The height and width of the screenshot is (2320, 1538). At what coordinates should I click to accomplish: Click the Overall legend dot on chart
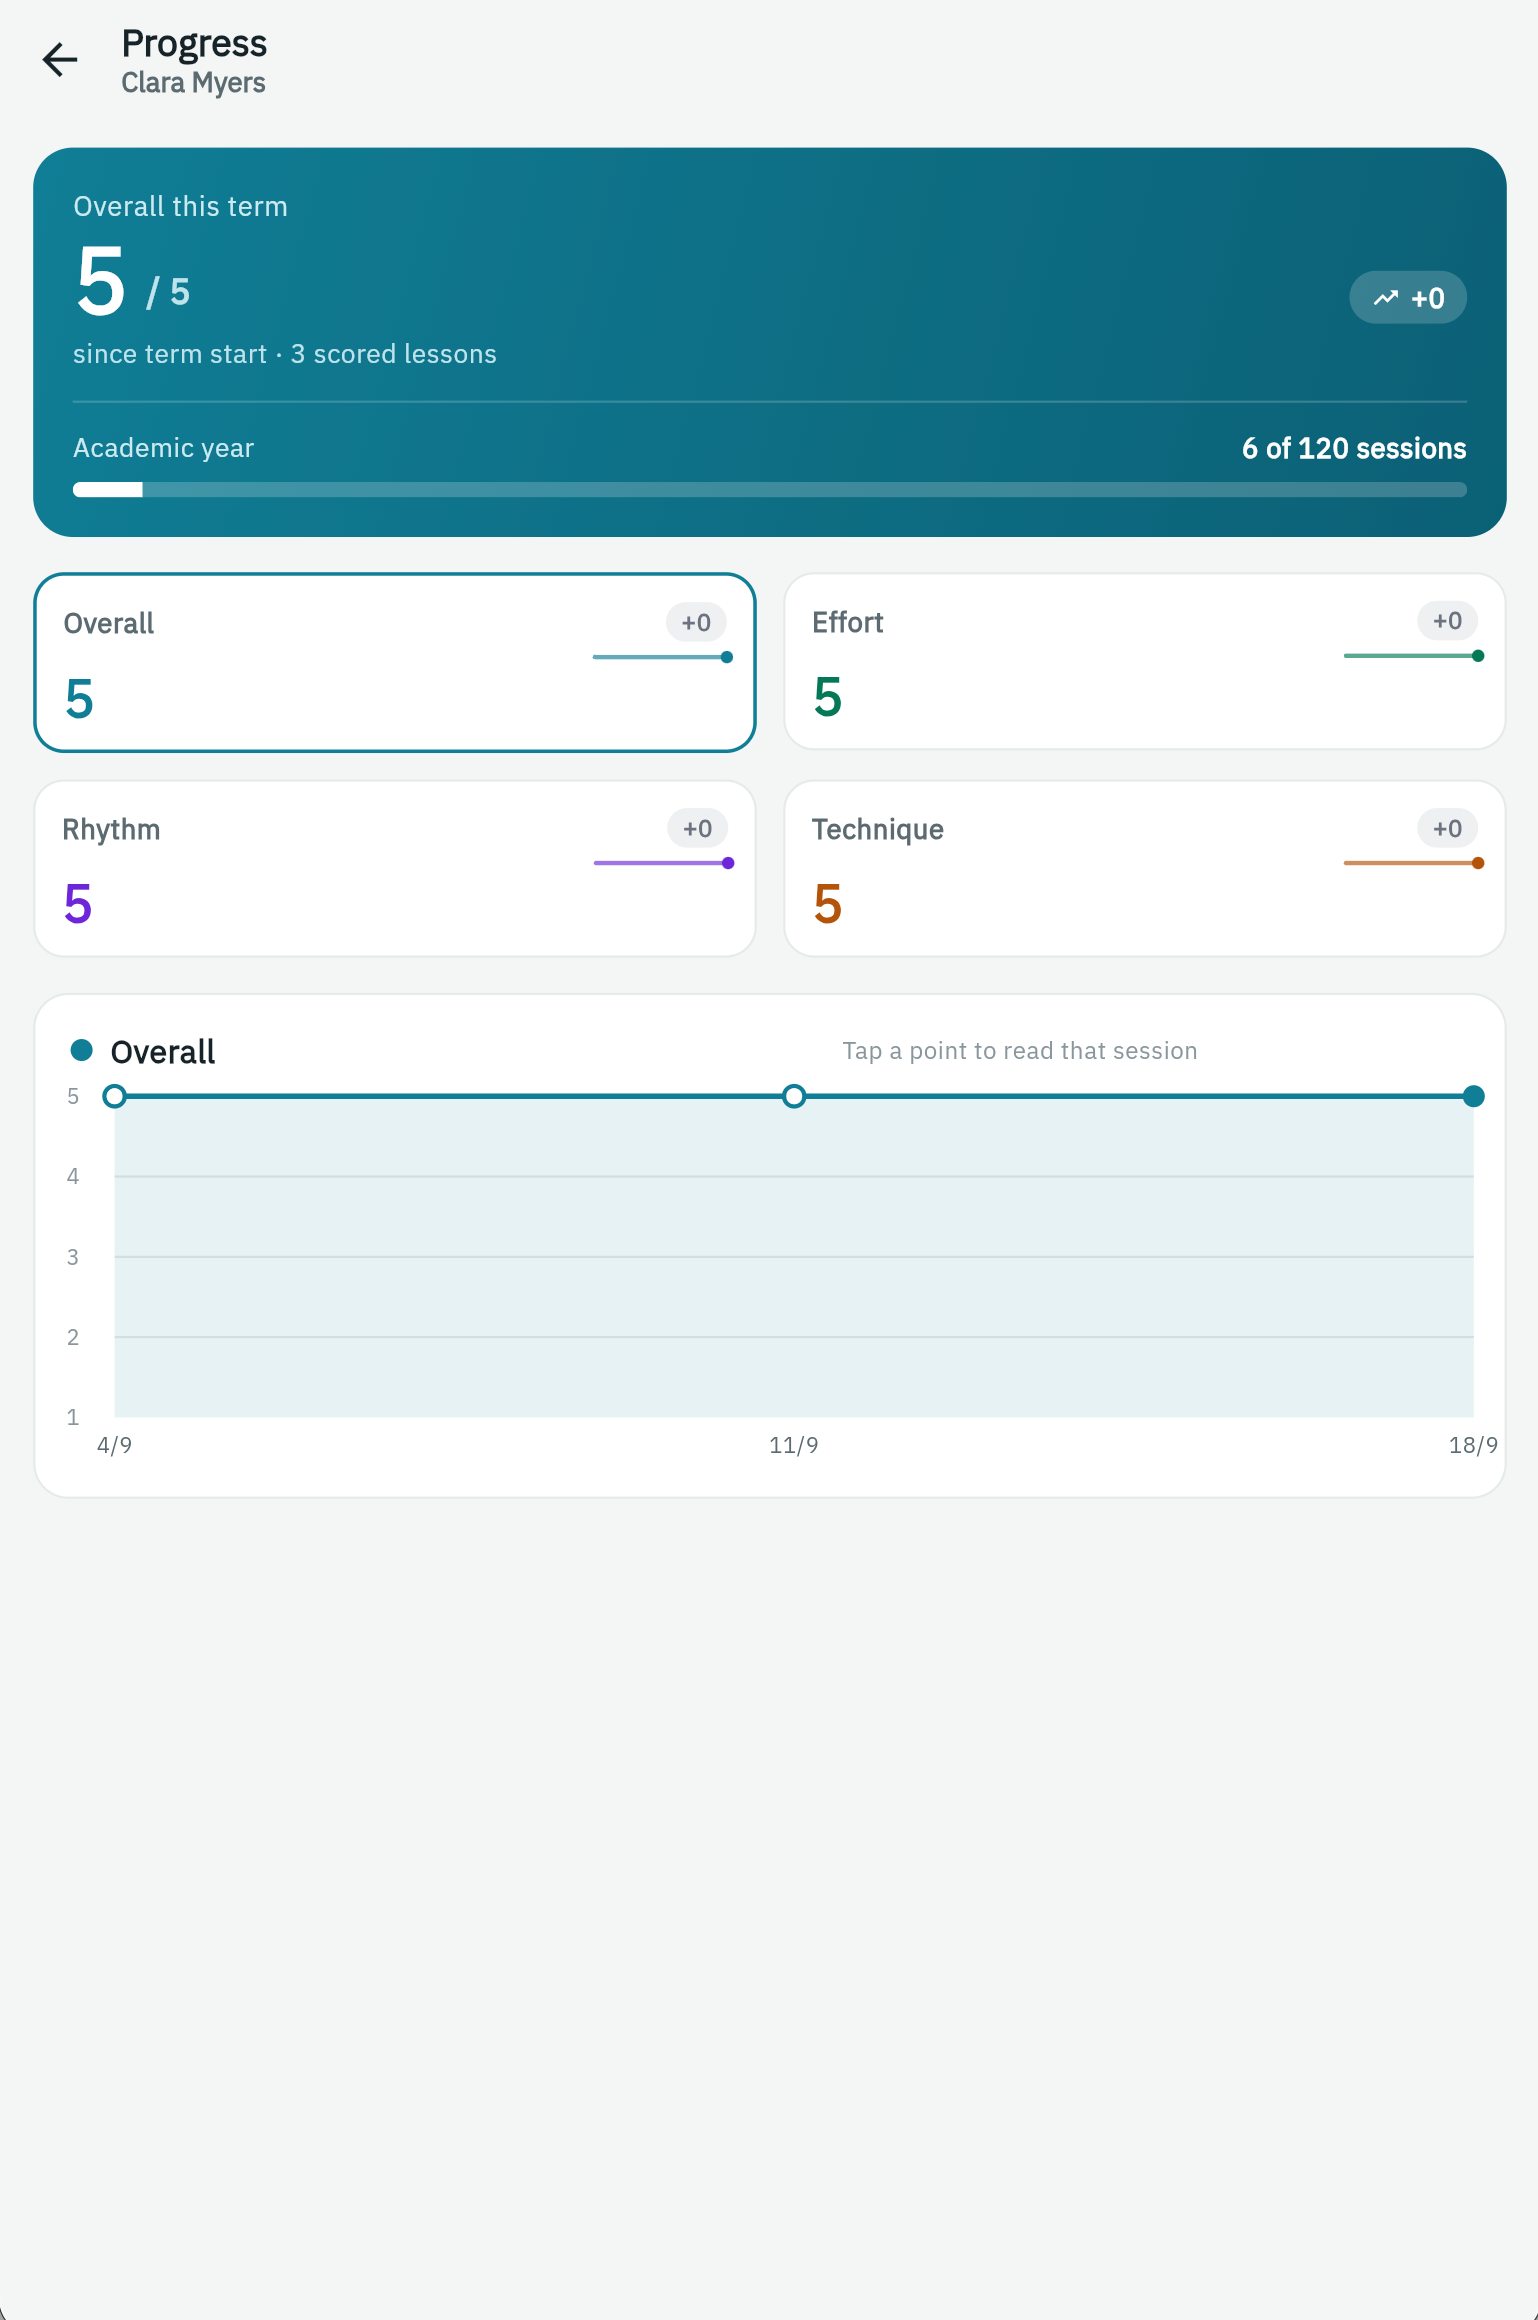tap(82, 1050)
